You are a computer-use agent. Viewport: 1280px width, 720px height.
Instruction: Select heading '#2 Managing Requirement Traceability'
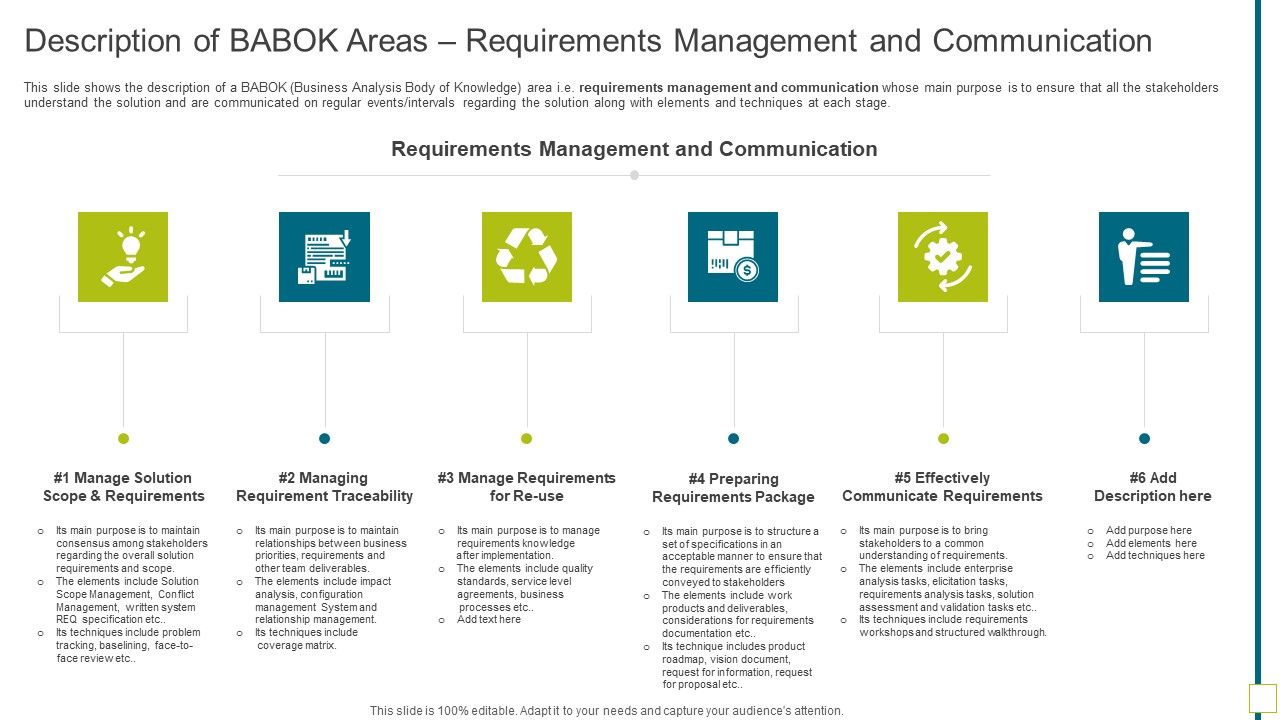pyautogui.click(x=324, y=487)
